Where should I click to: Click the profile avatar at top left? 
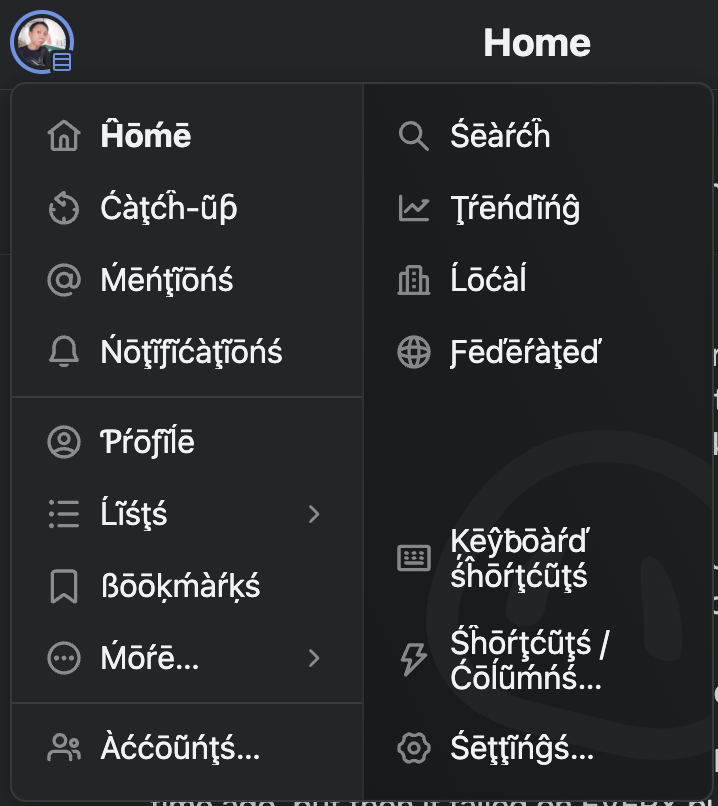(x=40, y=42)
